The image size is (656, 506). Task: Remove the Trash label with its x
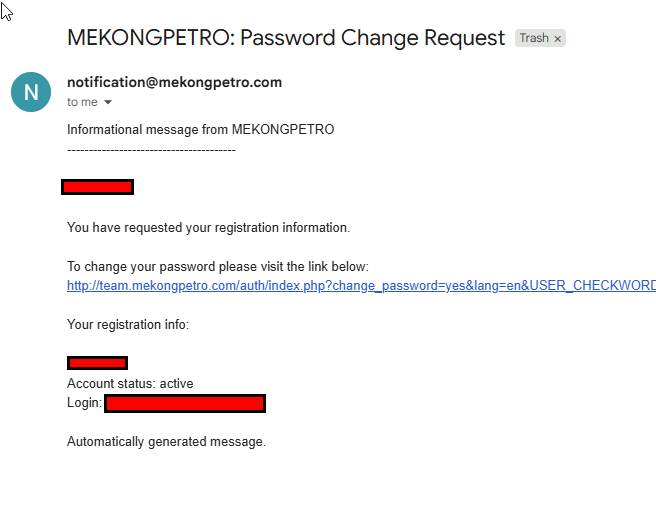[x=558, y=39]
